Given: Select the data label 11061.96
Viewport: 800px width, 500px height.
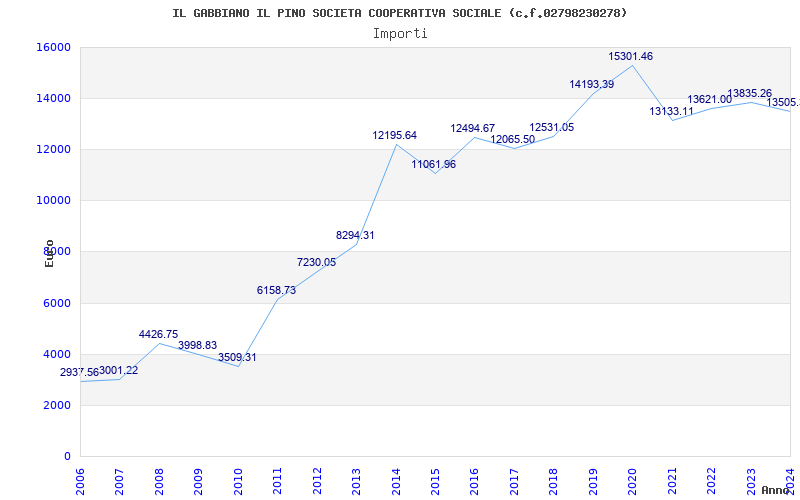Looking at the screenshot, I should pos(434,164).
